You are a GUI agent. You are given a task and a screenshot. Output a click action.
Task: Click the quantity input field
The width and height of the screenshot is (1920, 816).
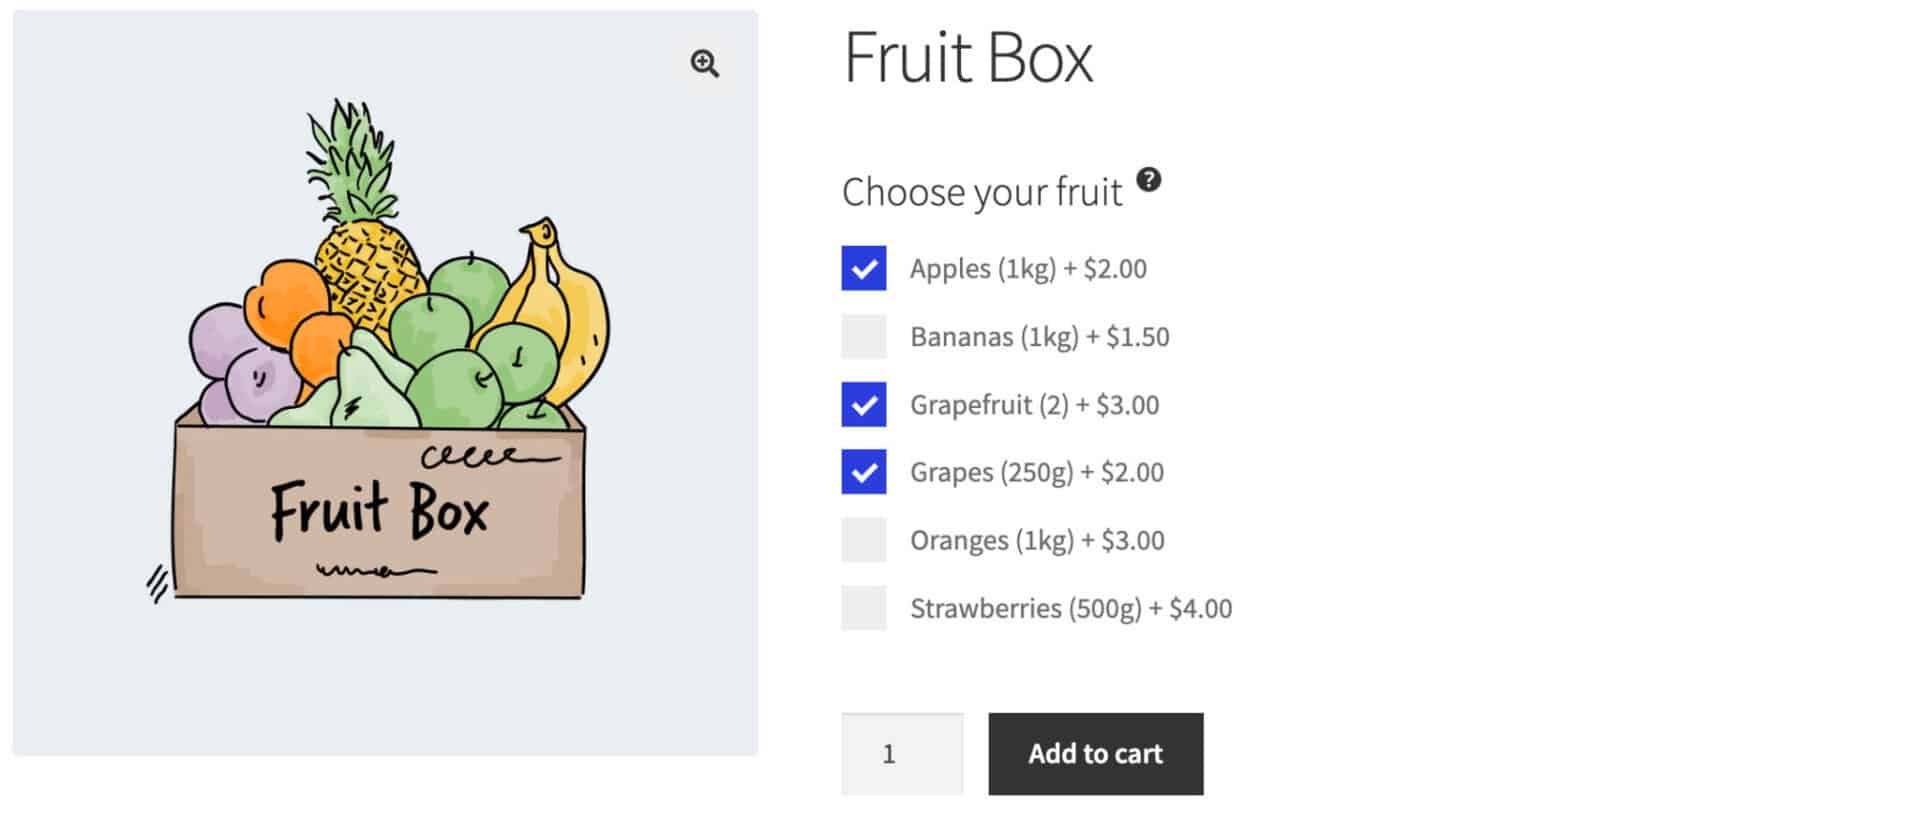[x=901, y=754]
